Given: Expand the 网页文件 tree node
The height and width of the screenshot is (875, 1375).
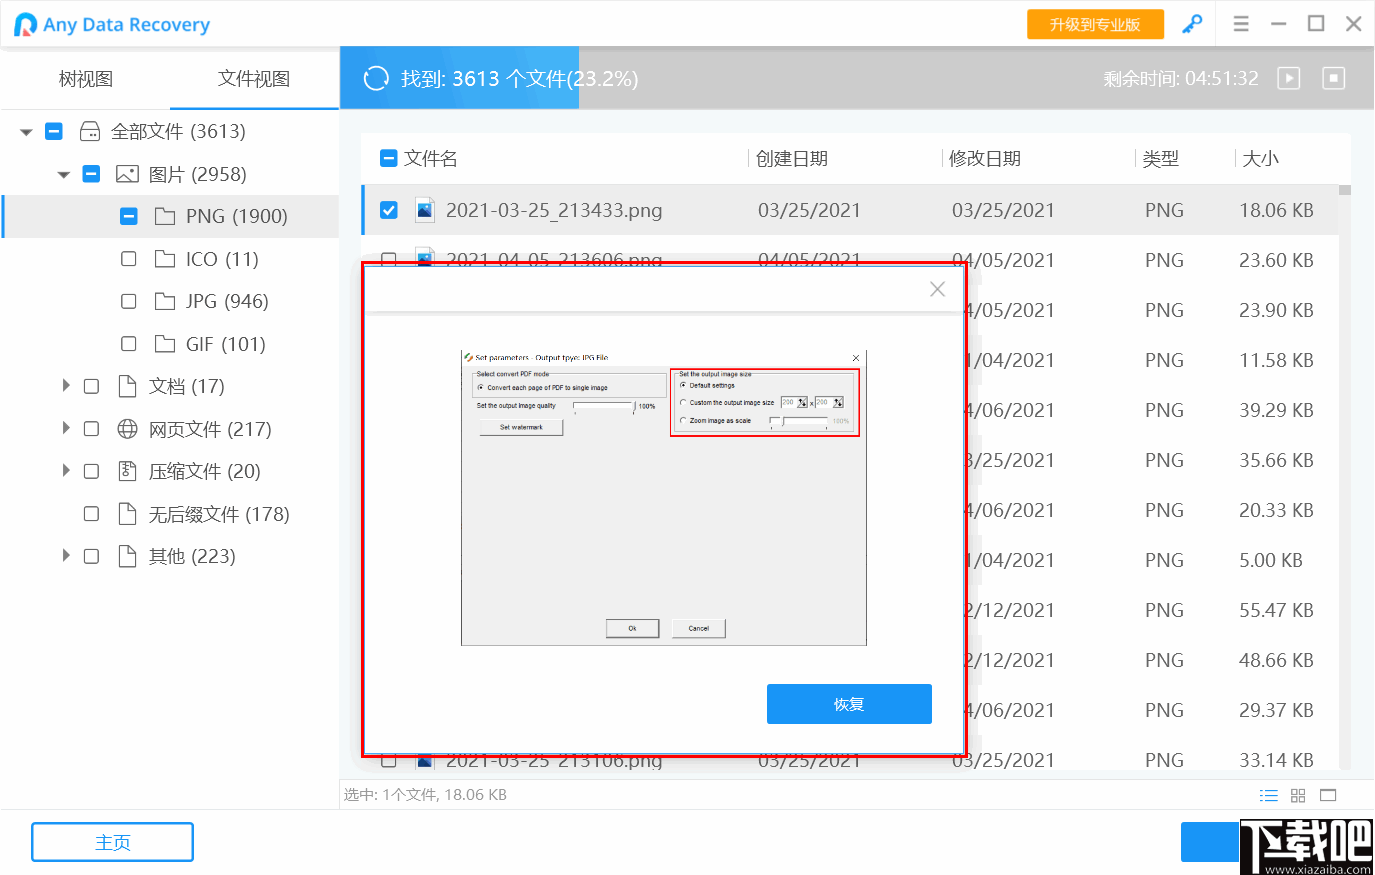Looking at the screenshot, I should [66, 429].
